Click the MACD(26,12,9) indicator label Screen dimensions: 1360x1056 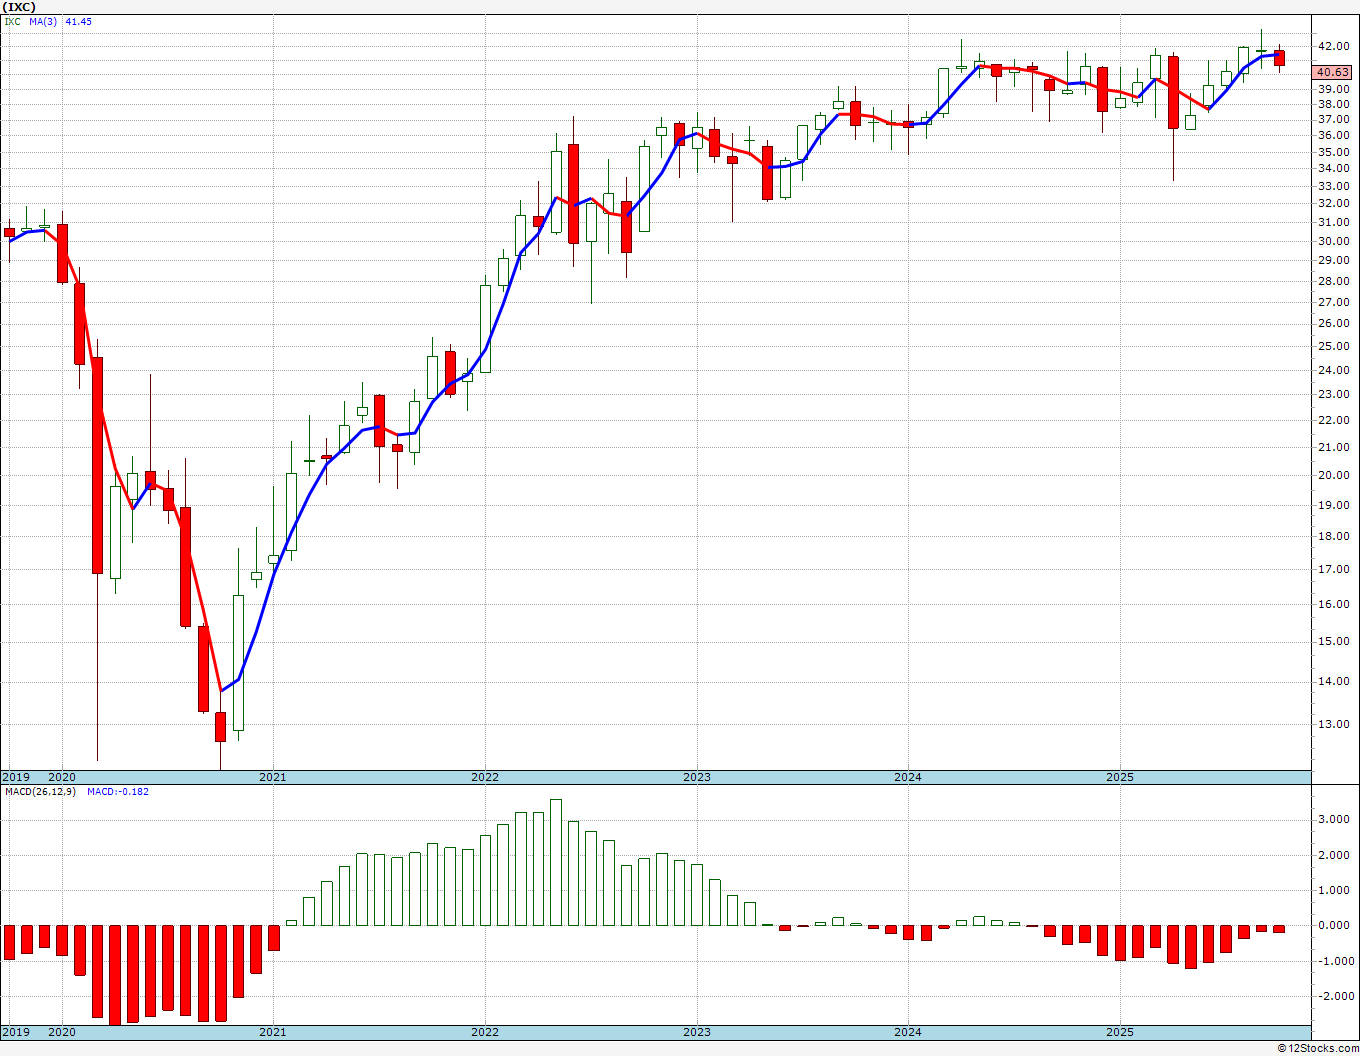click(40, 792)
